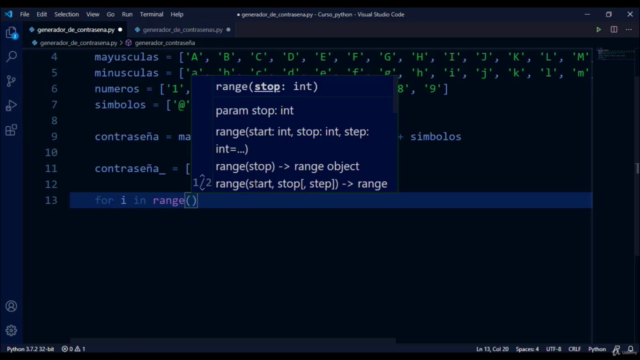Open the Help menu
640x360 pixels.
pos(177,14)
